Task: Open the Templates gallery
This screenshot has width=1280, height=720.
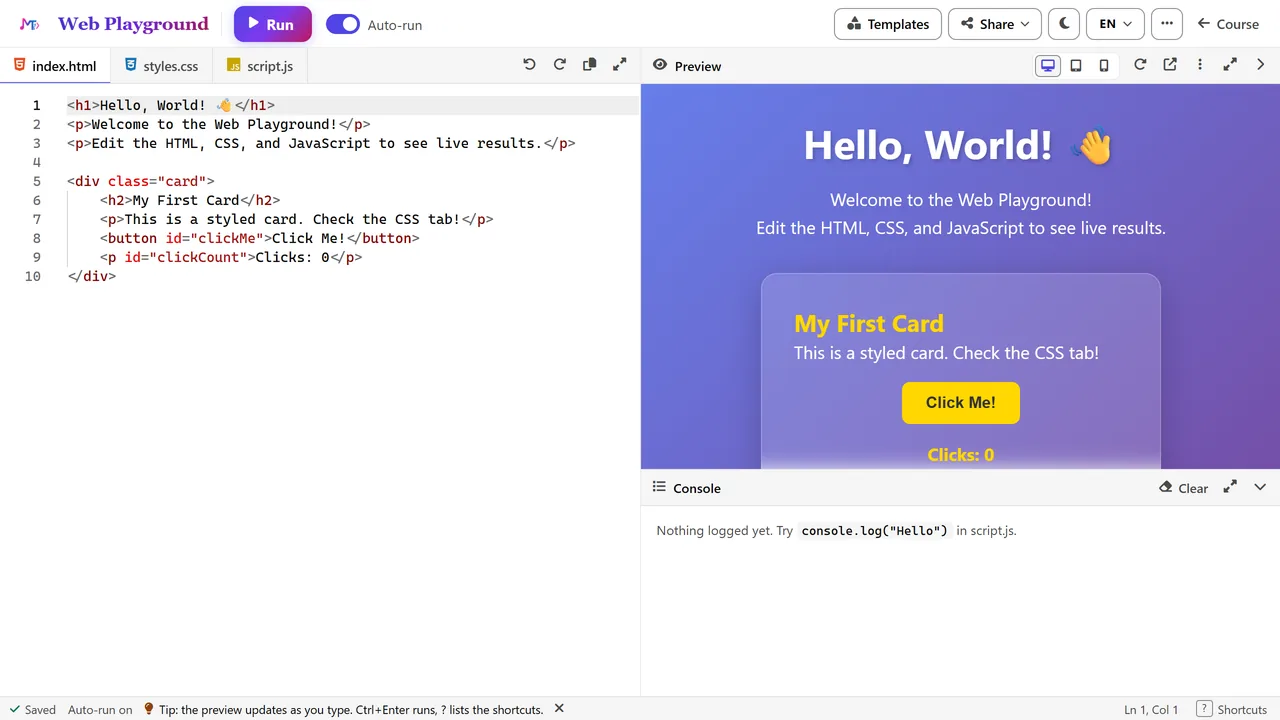Action: click(888, 24)
